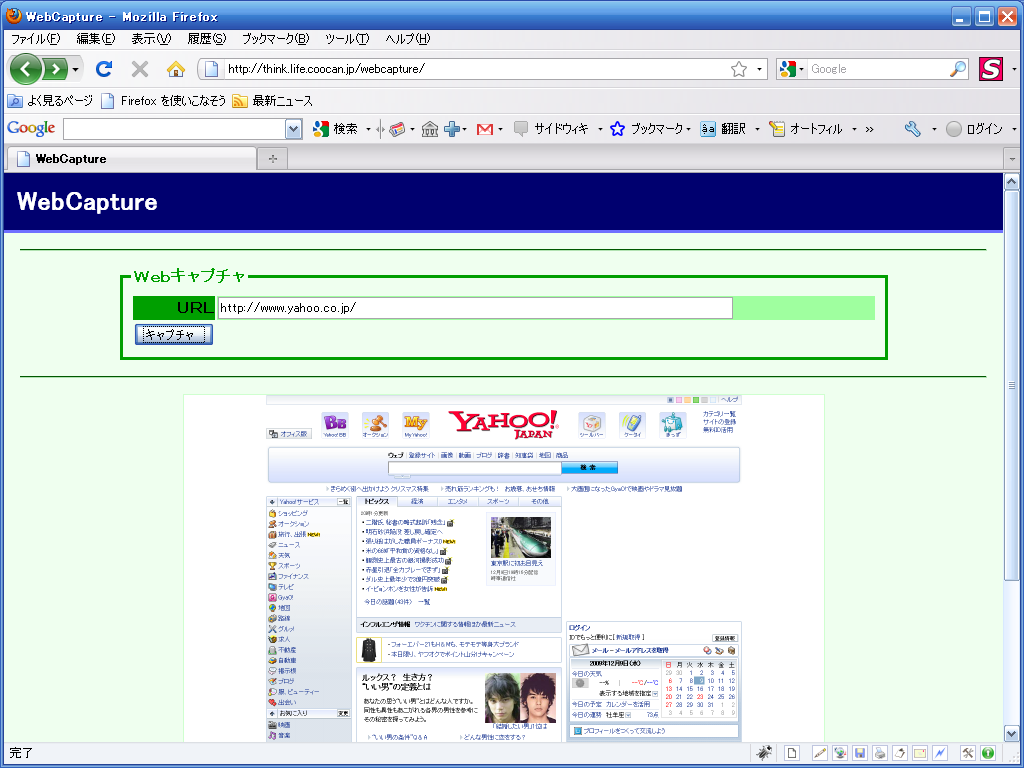Click the globe icon in status bar

coord(840,753)
